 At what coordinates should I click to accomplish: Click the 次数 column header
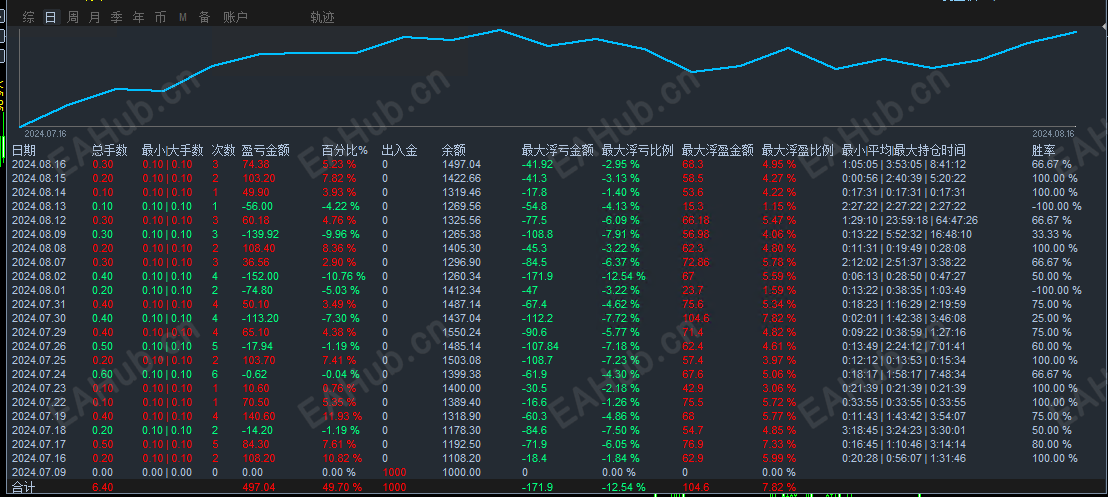tap(223, 151)
